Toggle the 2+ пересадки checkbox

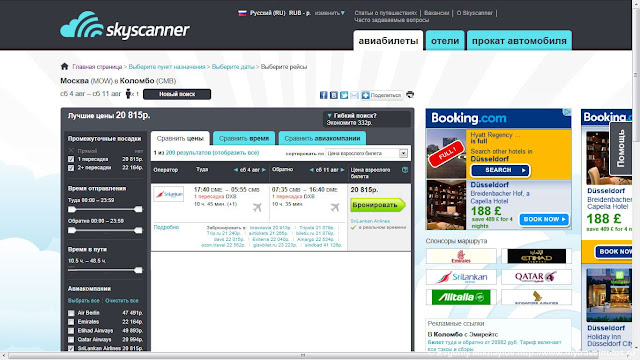click(71, 168)
